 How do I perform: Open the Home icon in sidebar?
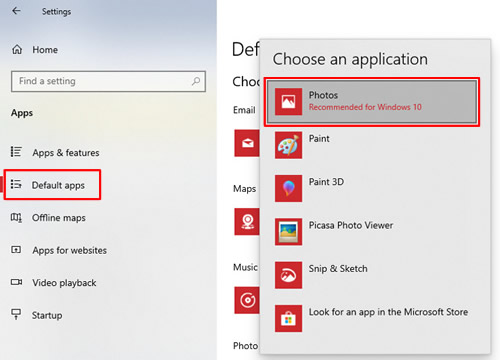(17, 50)
